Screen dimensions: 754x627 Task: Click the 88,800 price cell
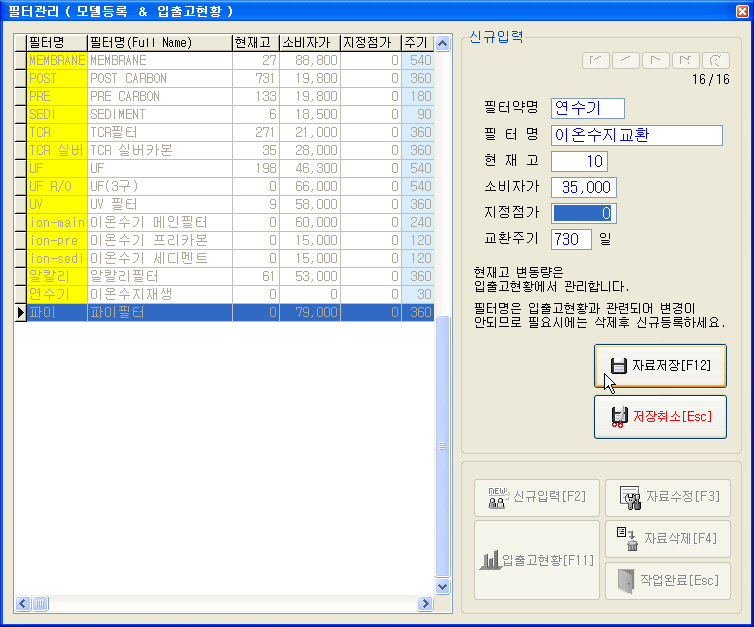click(x=310, y=61)
